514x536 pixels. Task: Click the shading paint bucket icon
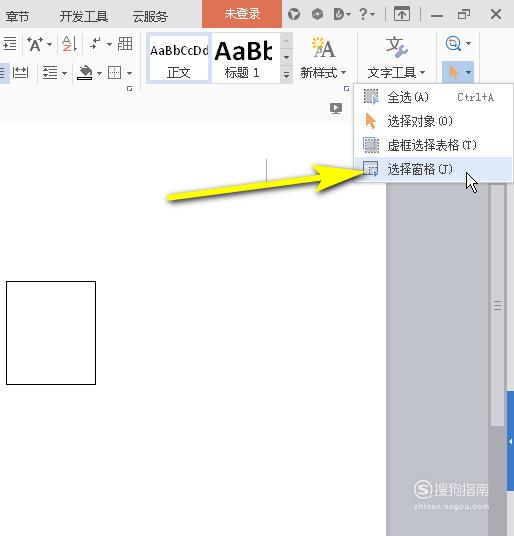85,72
